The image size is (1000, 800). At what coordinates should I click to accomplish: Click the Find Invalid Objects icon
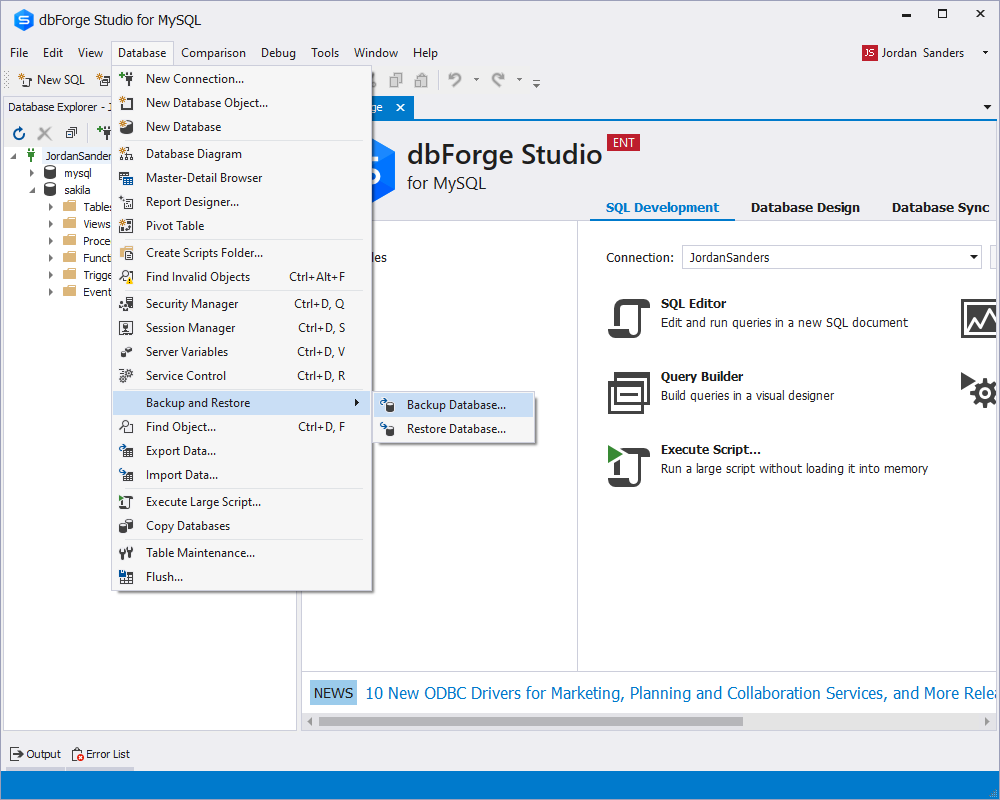click(x=126, y=277)
